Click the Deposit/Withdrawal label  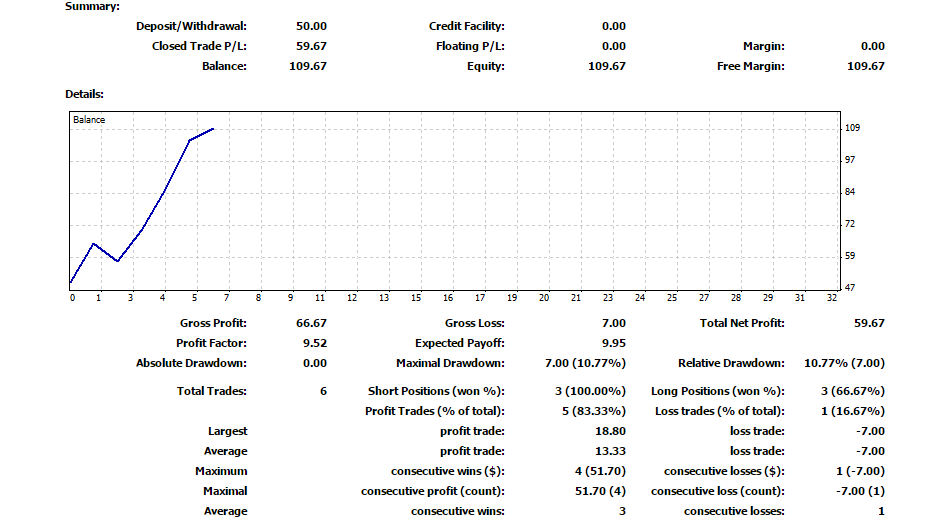191,26
